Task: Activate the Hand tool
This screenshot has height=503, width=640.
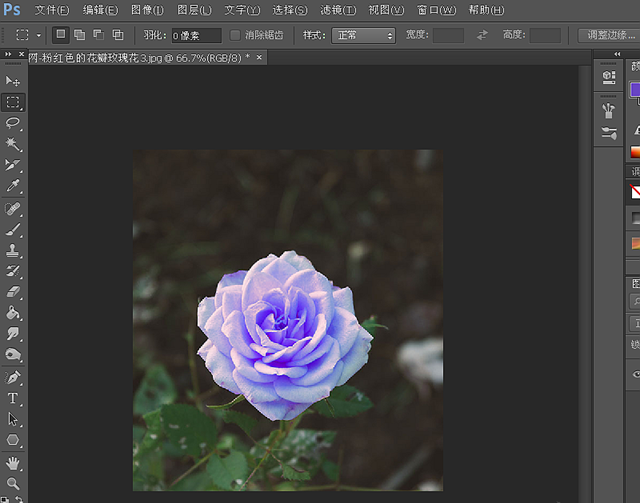Action: coord(13,462)
